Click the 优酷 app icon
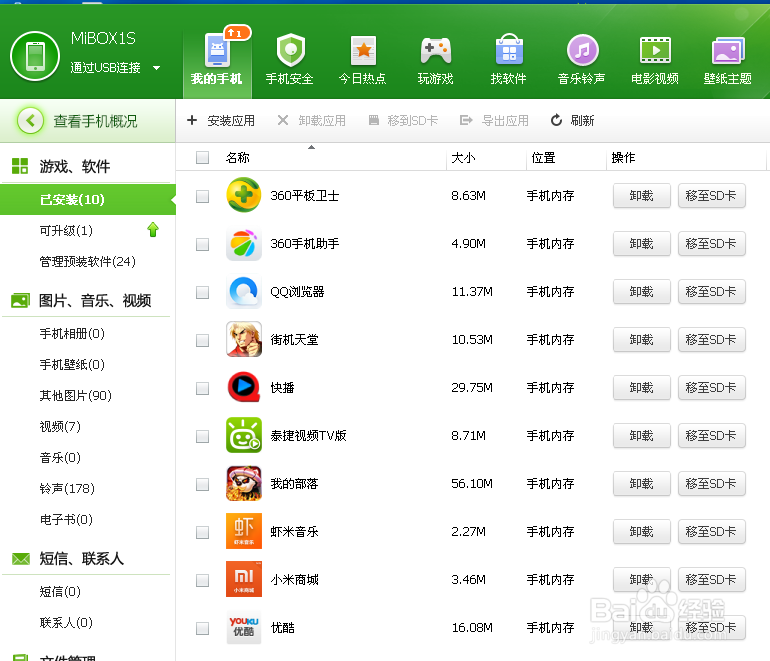Viewport: 770px width, 661px height. 244,627
